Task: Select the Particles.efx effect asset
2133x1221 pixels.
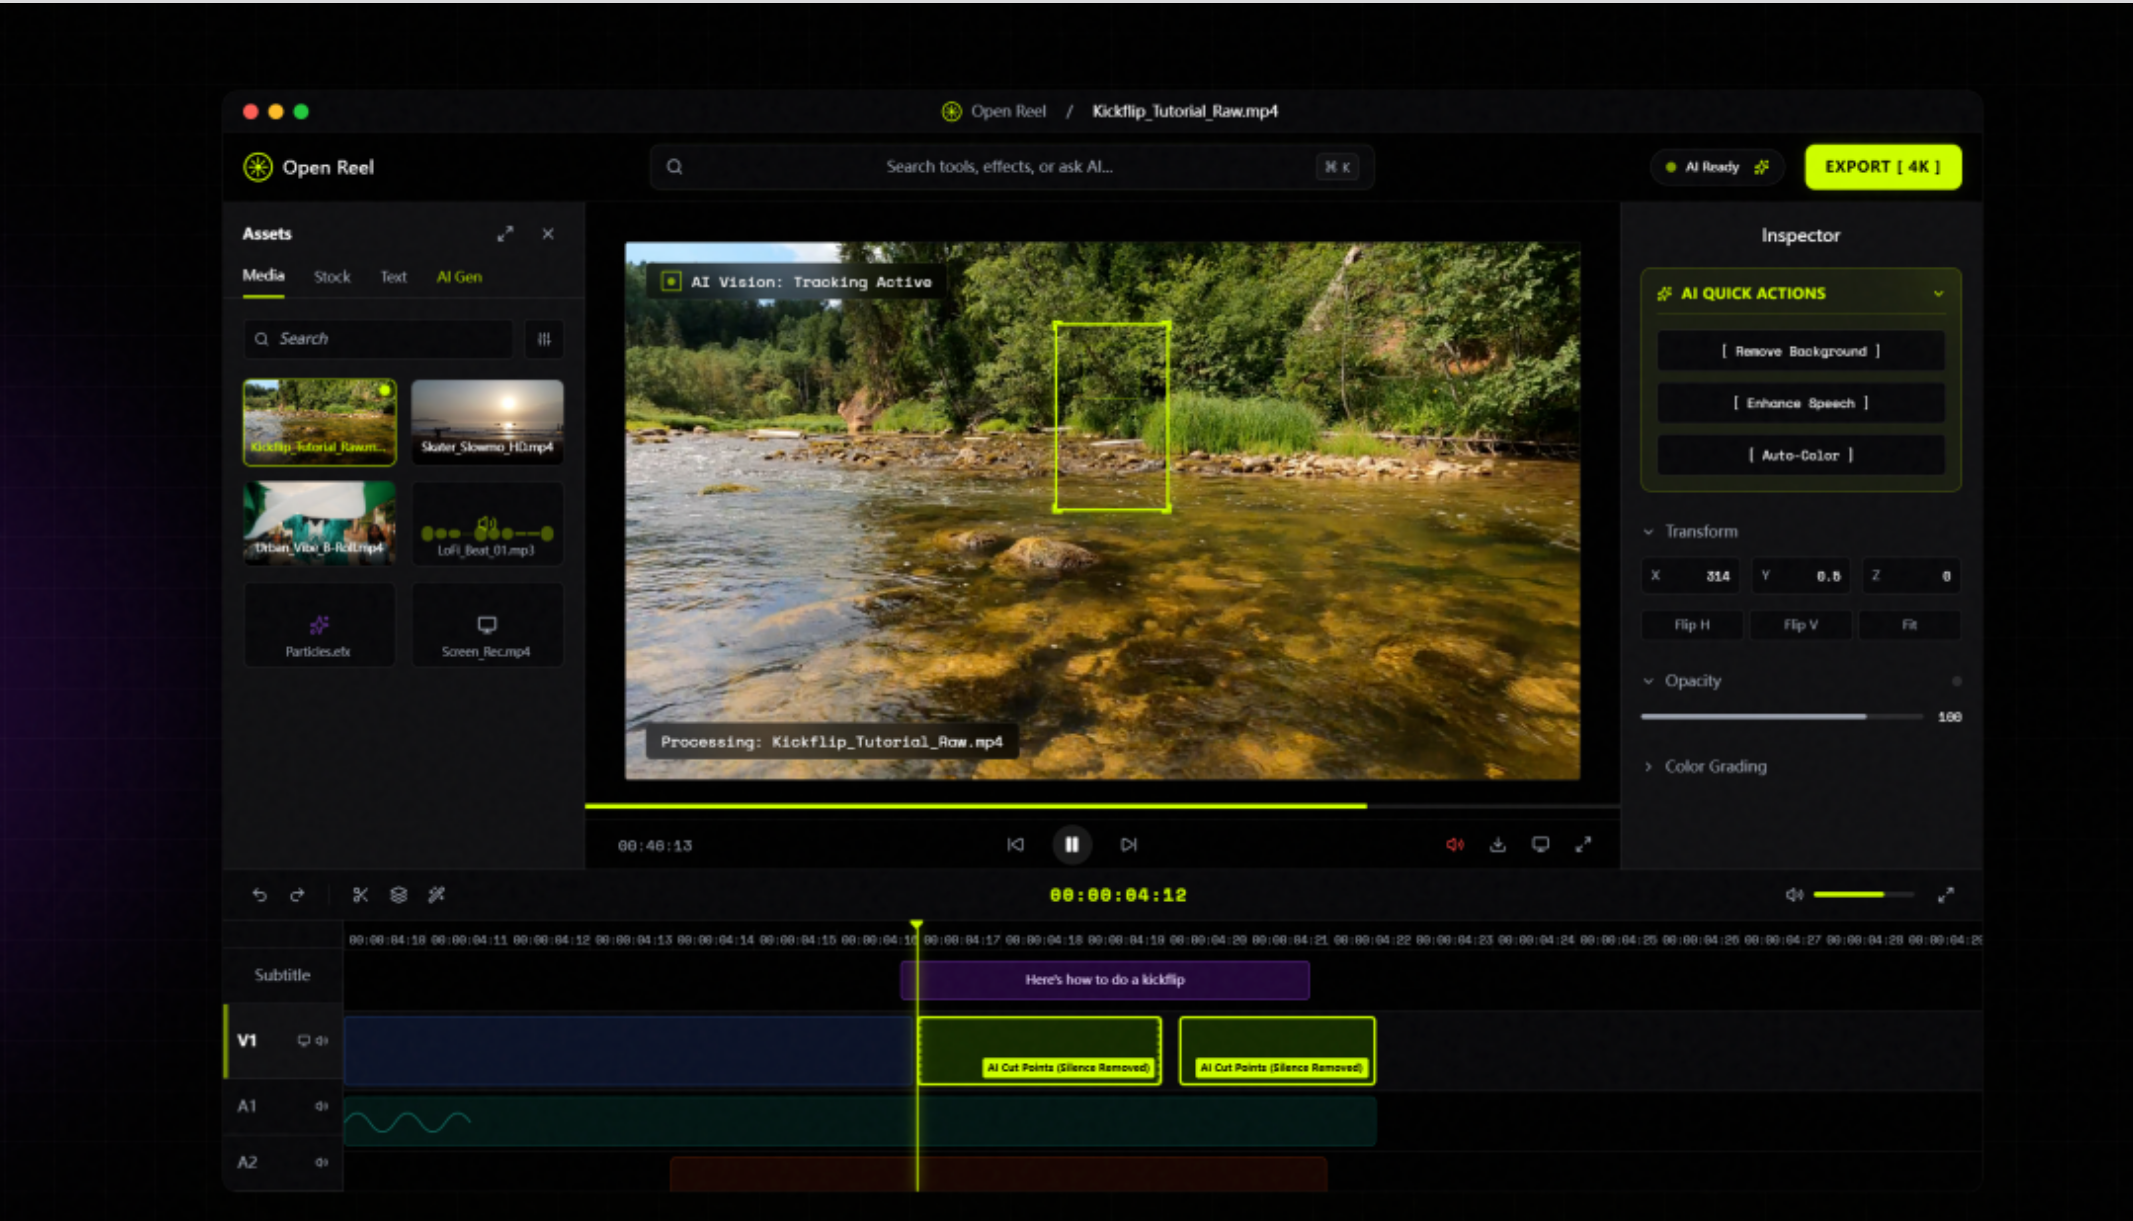Action: [x=320, y=626]
